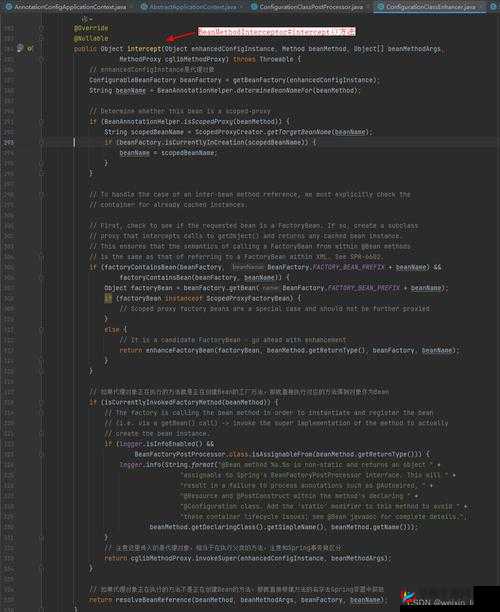
Task: Click implements-method gutter marker next to intercept
Action: pyautogui.click(x=30, y=49)
